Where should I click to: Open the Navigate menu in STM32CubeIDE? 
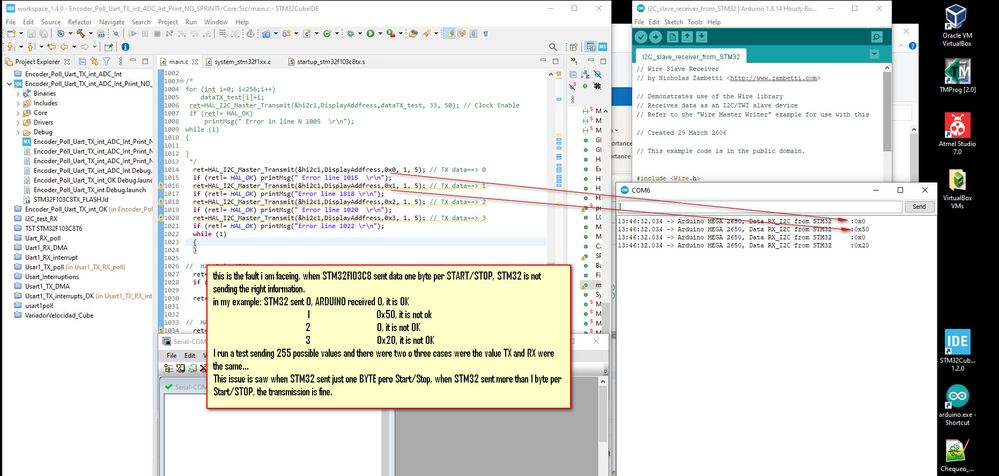(x=112, y=22)
